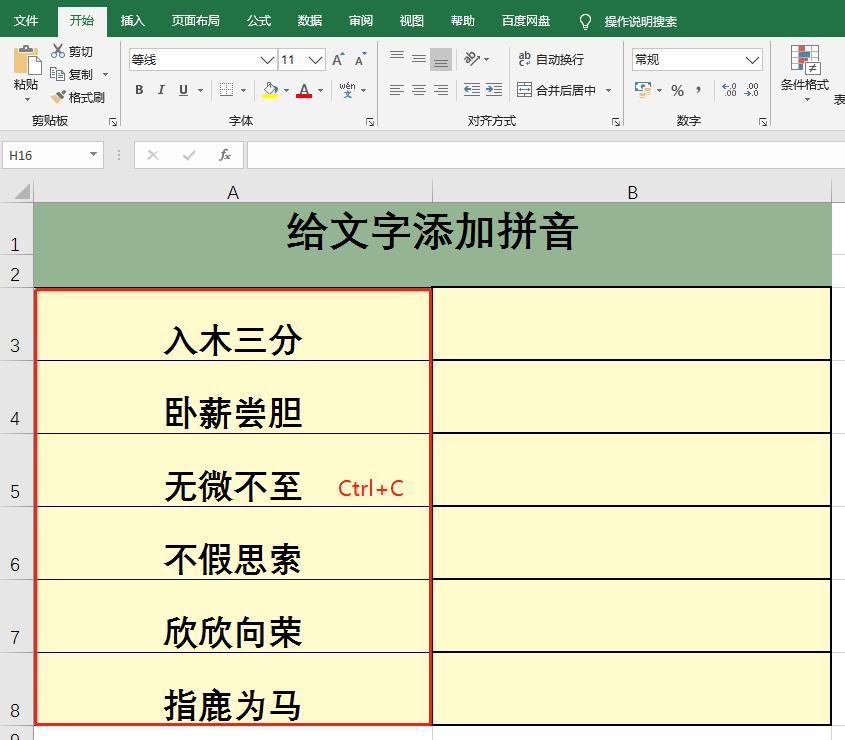Increase the font size with the A icon

coord(336,59)
